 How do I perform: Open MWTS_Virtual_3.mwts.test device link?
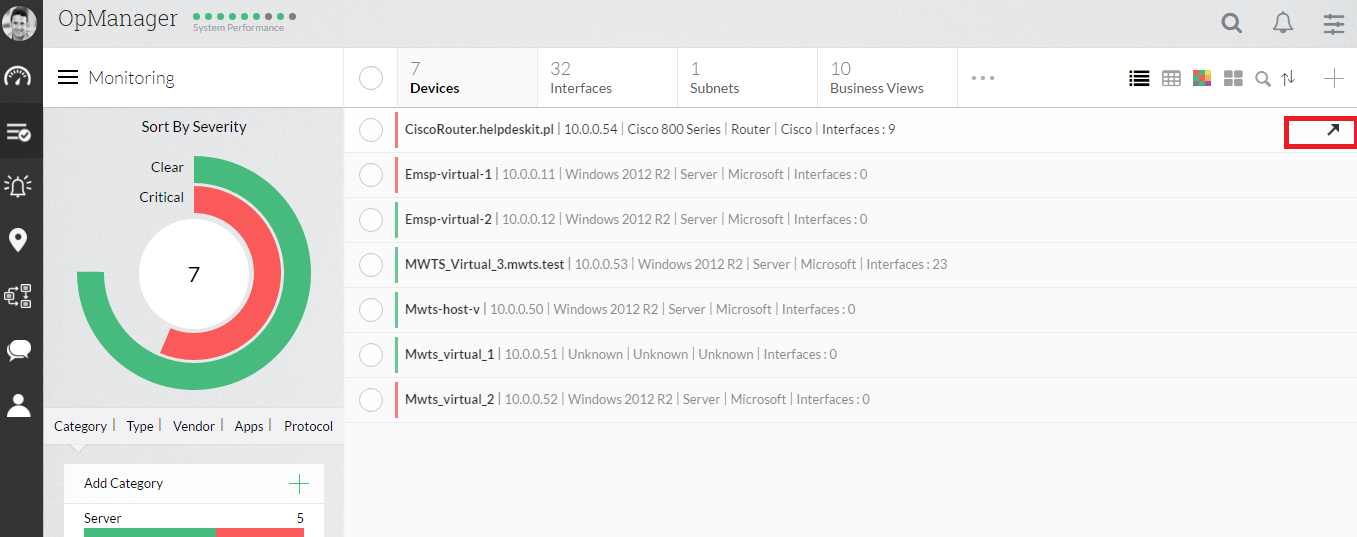click(485, 264)
